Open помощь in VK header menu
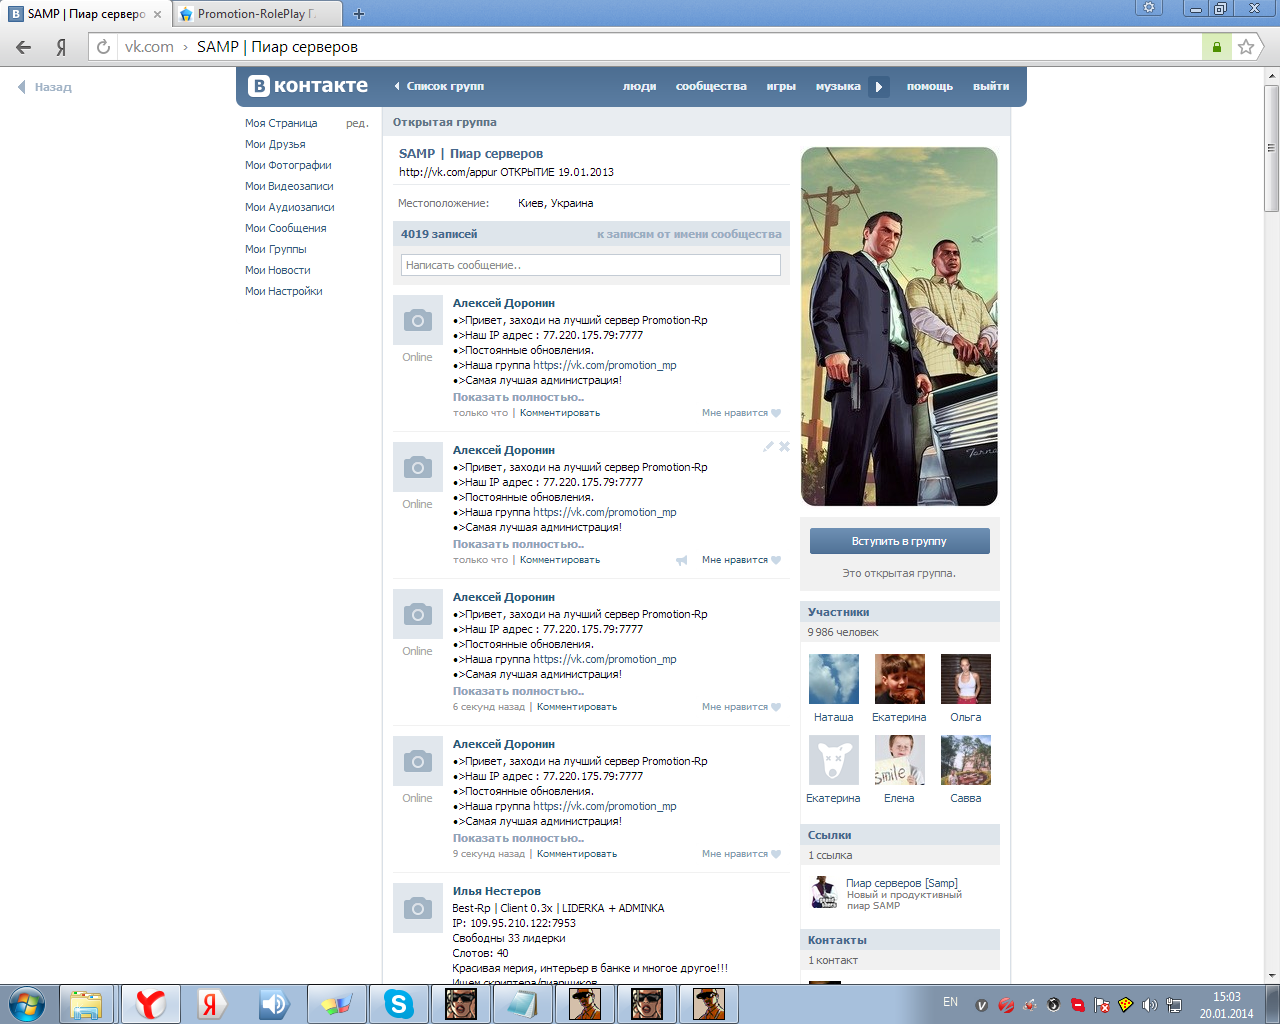The image size is (1280, 1024). (930, 87)
